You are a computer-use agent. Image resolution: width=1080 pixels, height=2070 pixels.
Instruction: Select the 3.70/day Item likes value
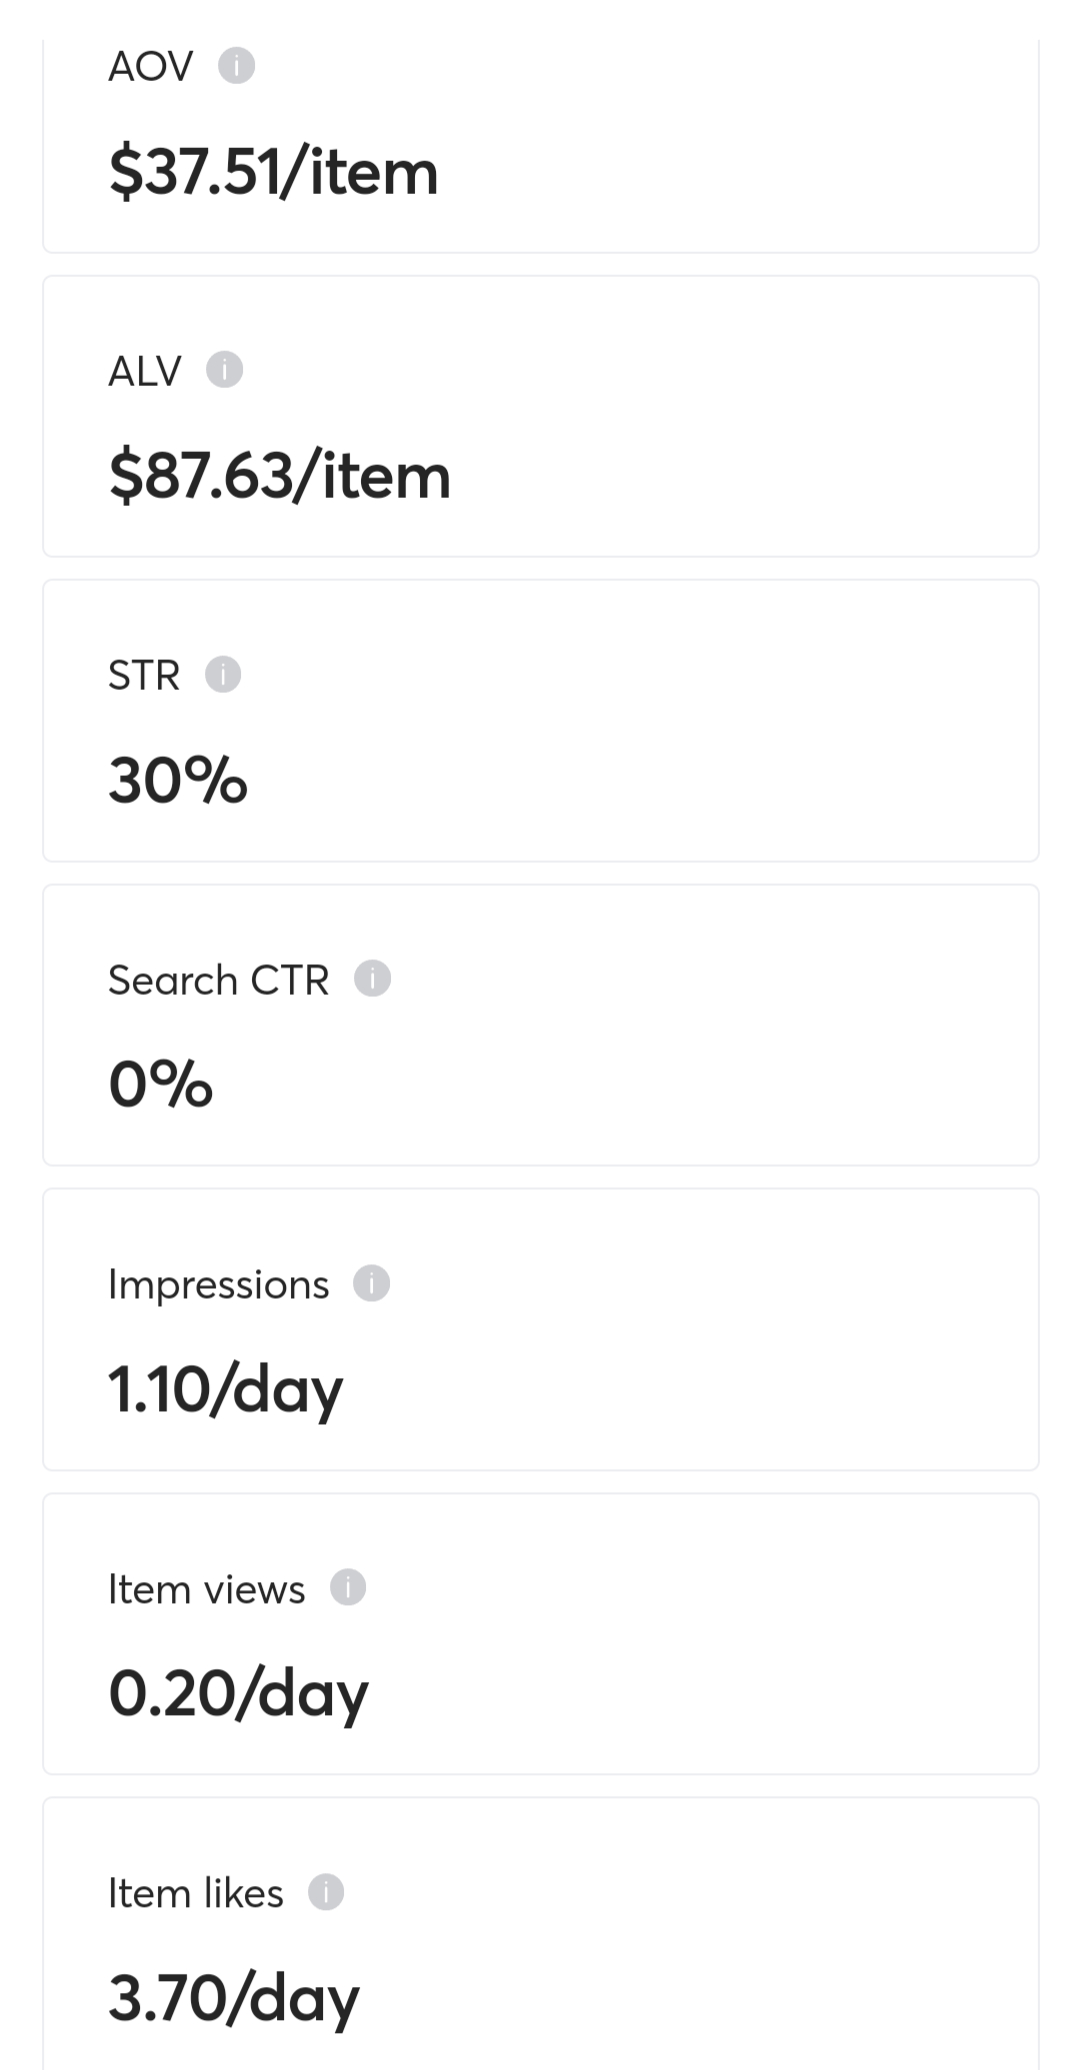point(233,1999)
